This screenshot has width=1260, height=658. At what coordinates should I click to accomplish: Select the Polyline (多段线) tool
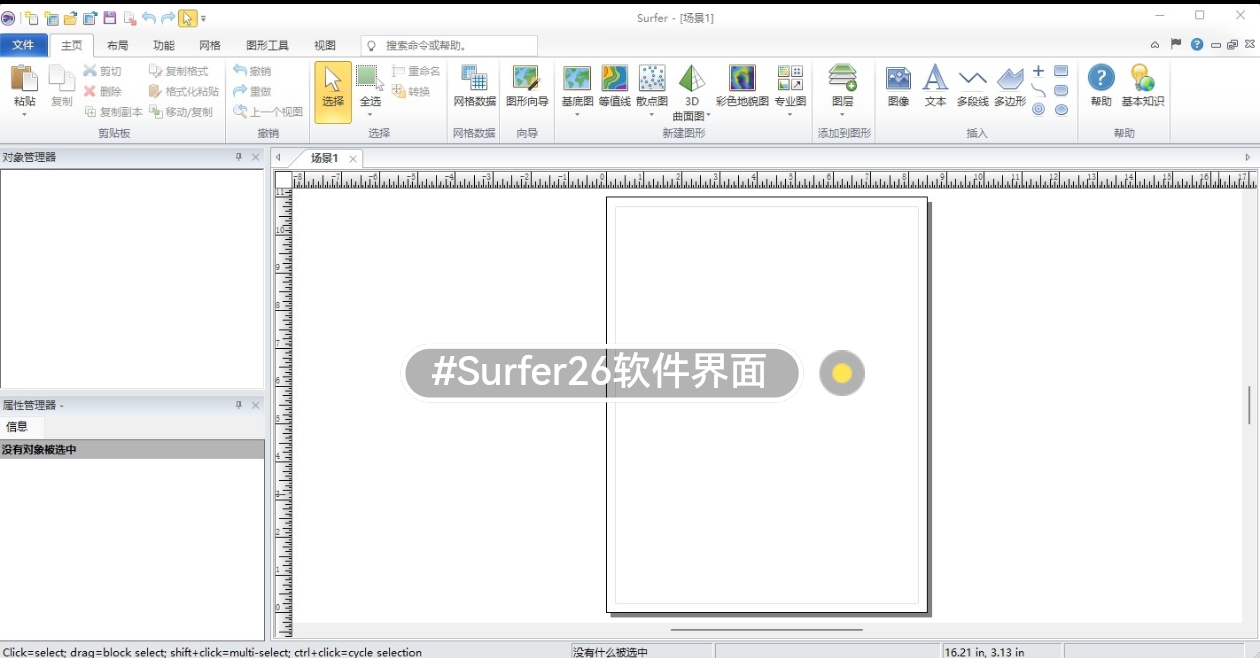[972, 86]
